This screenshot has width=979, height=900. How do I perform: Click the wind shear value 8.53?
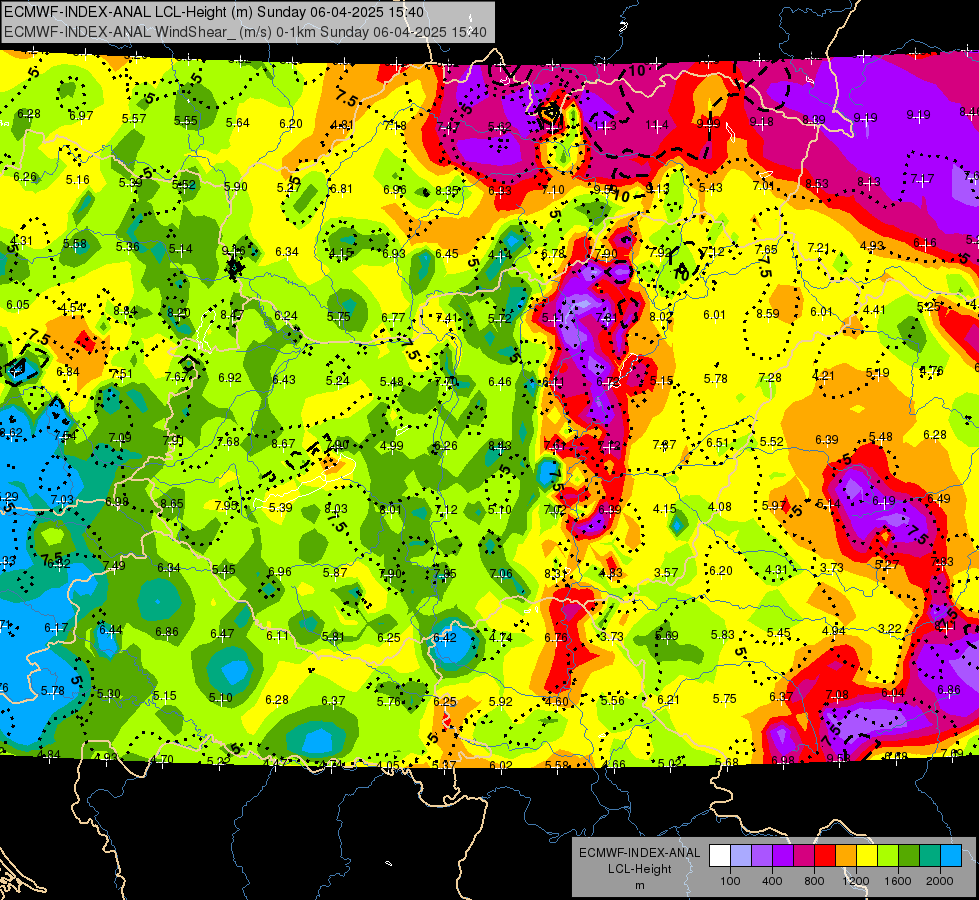pyautogui.click(x=817, y=184)
